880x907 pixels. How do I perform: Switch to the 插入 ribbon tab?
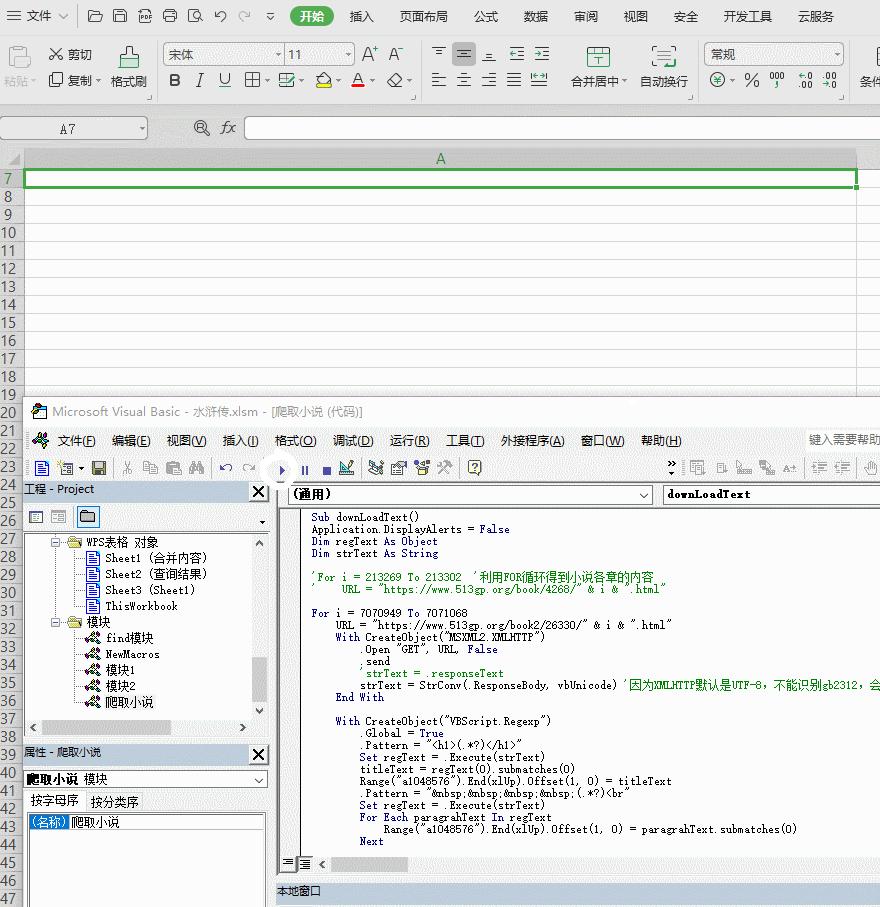coord(361,16)
